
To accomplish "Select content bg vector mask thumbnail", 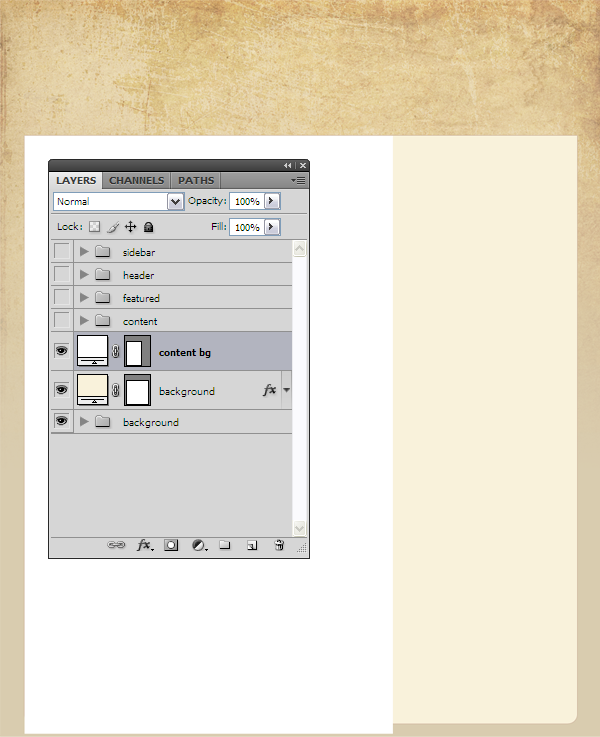I will click(137, 351).
